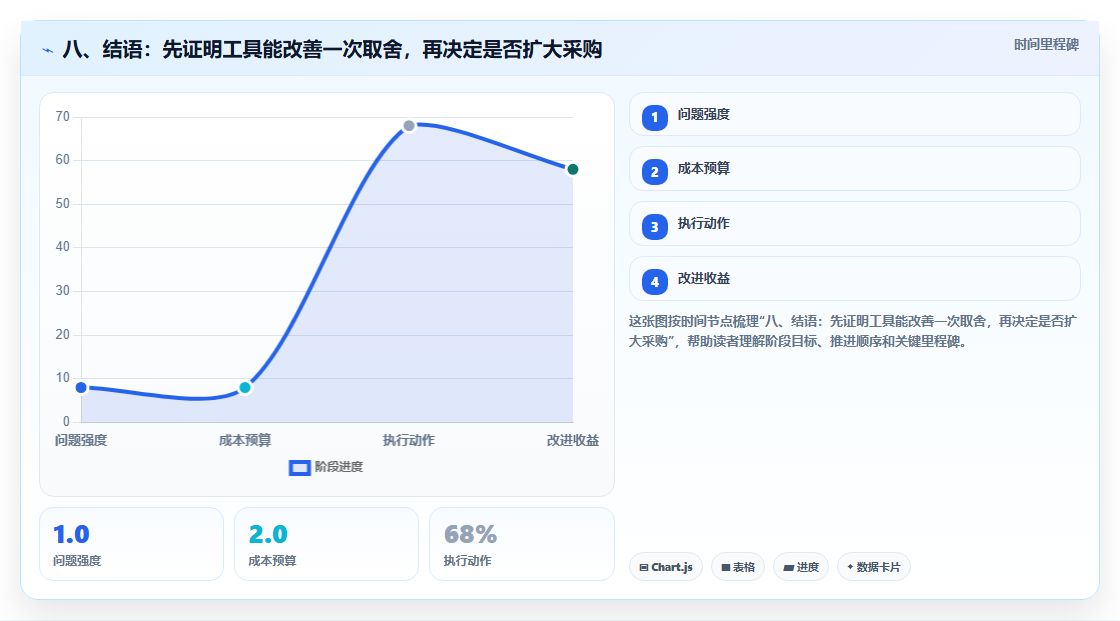The width and height of the screenshot is (1120, 621).
Task: Click y-axis value 40
Action: (63, 247)
